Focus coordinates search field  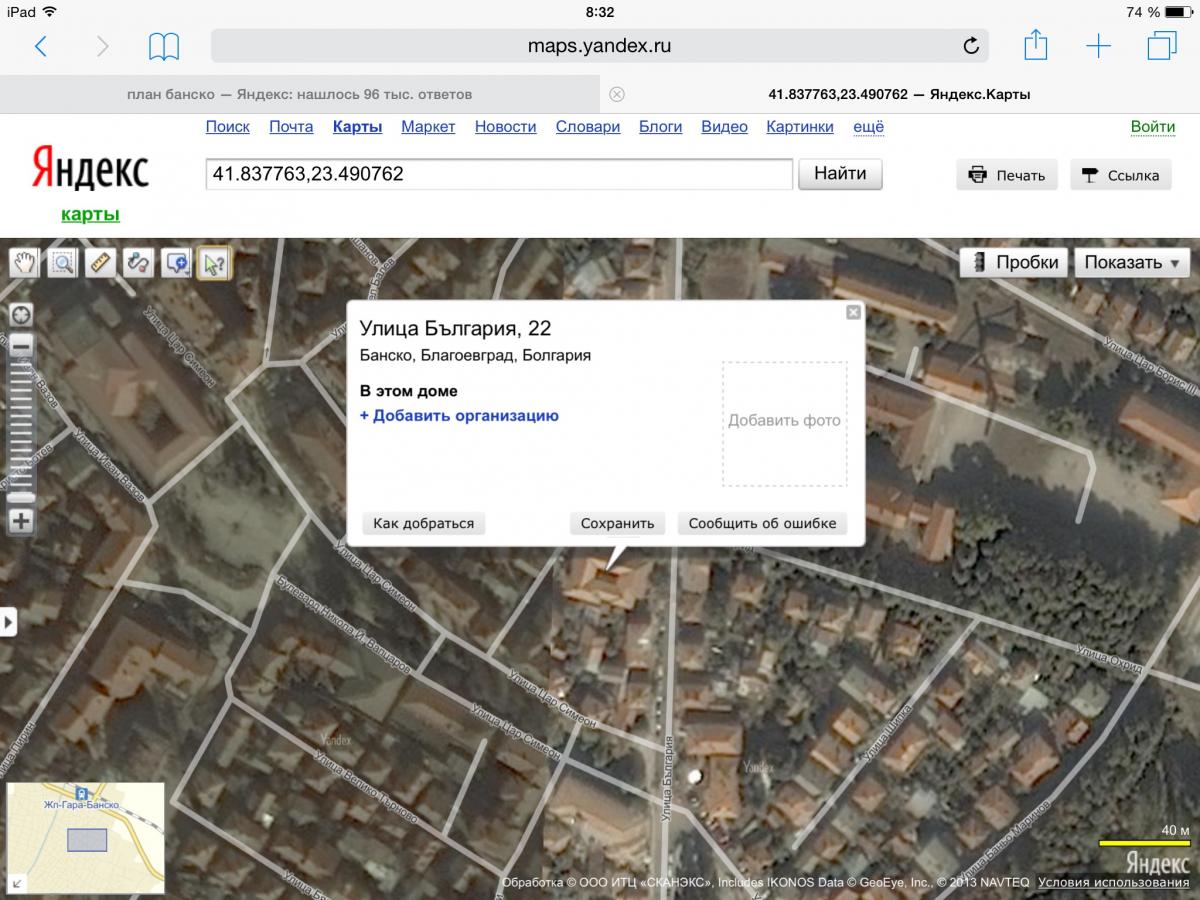[499, 174]
